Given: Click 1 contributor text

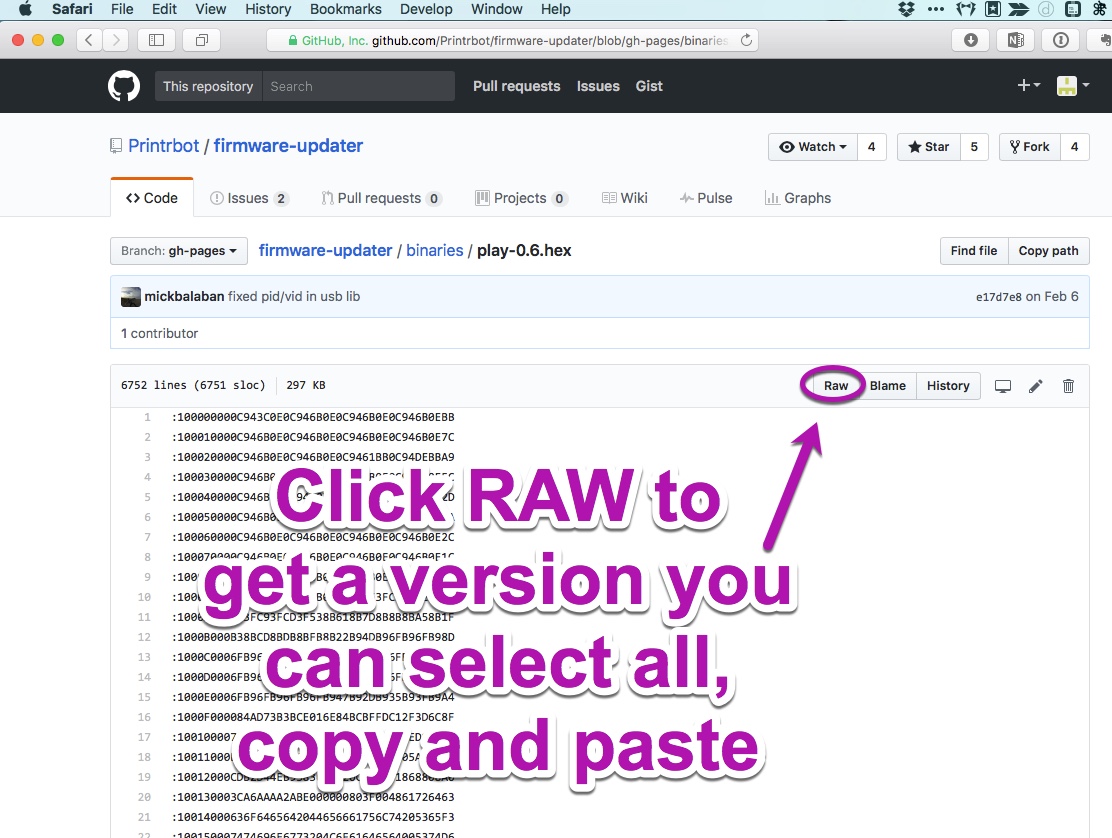Looking at the screenshot, I should (x=160, y=333).
